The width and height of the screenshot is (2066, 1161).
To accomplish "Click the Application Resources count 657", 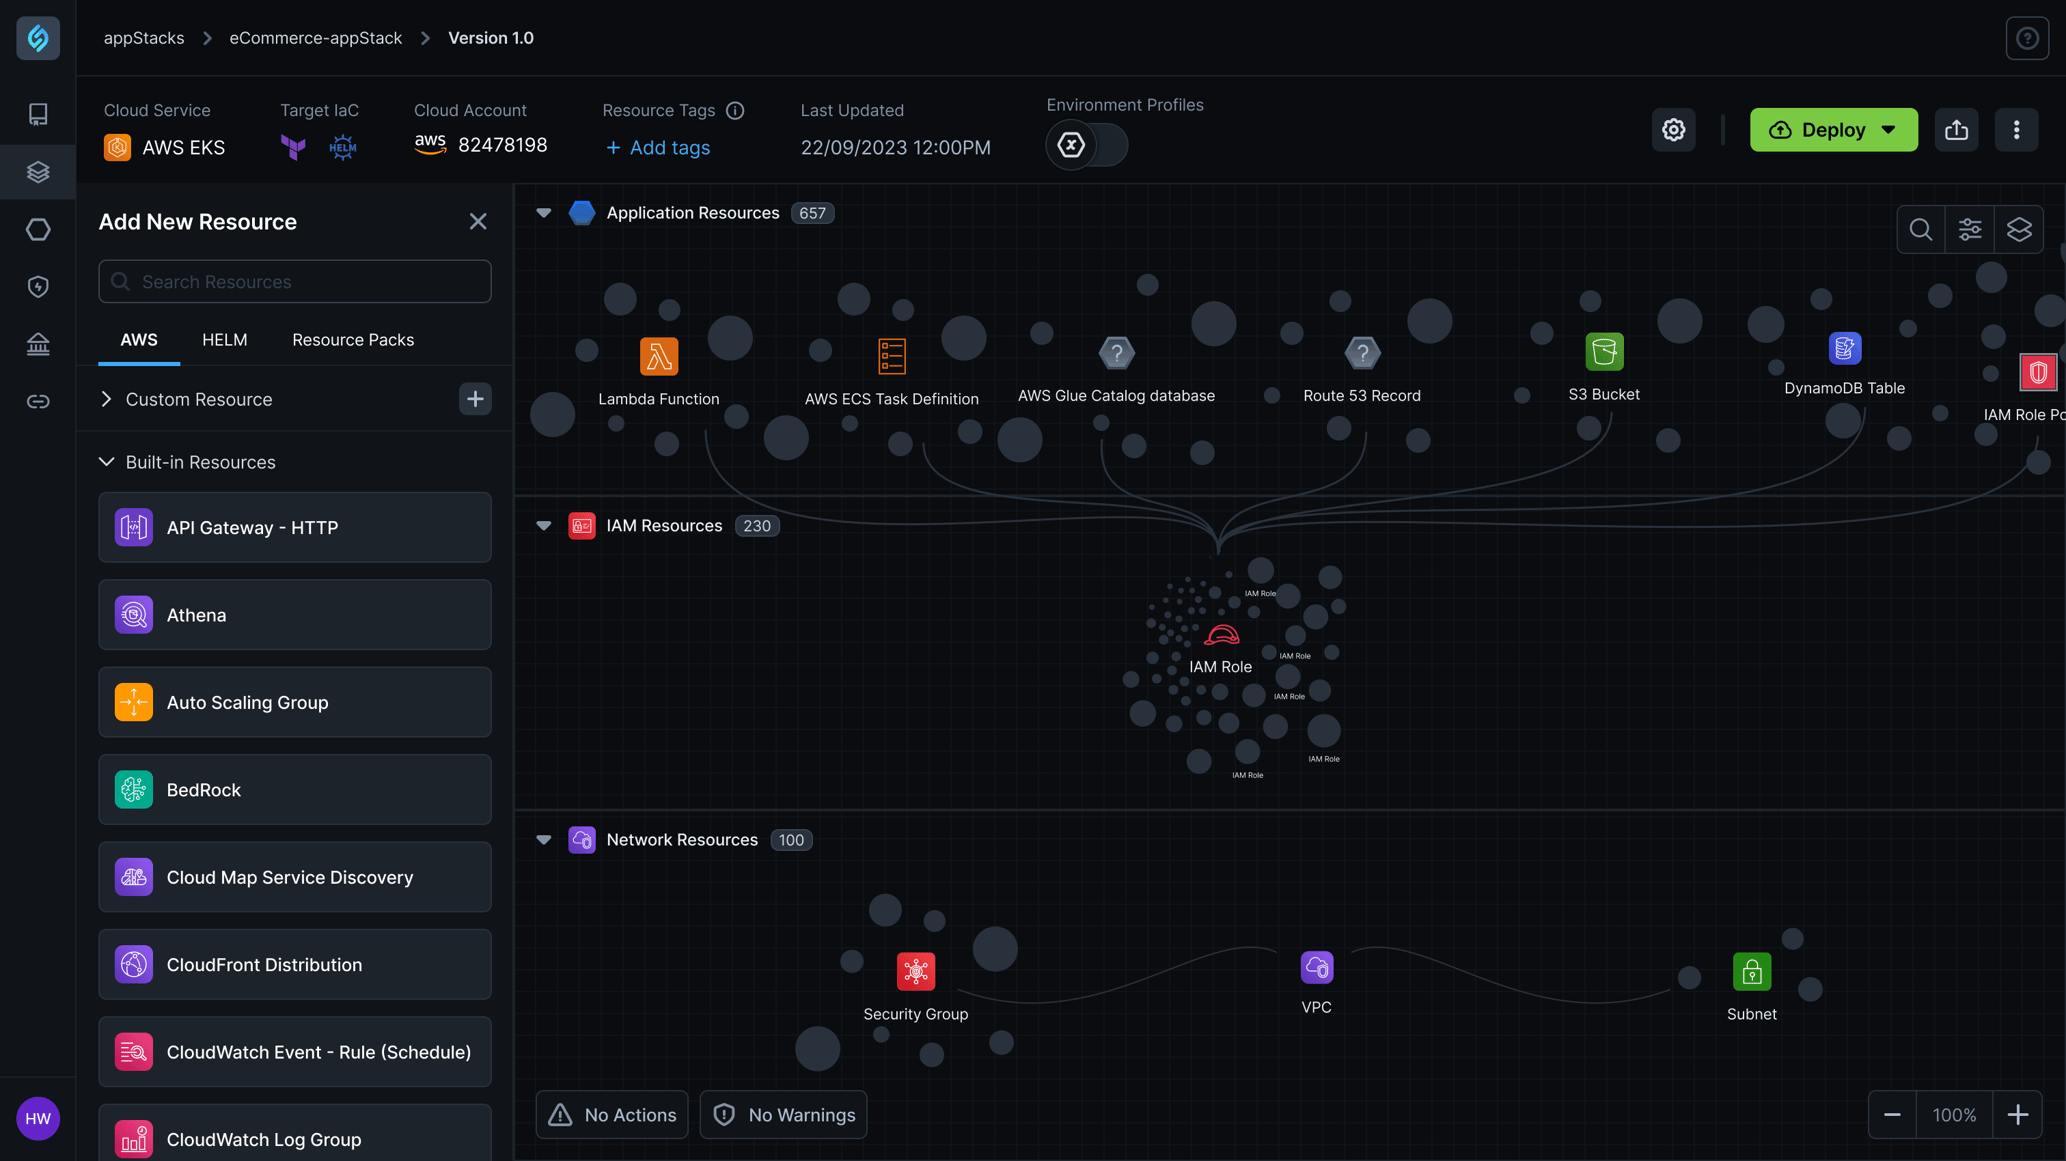I will [x=812, y=212].
